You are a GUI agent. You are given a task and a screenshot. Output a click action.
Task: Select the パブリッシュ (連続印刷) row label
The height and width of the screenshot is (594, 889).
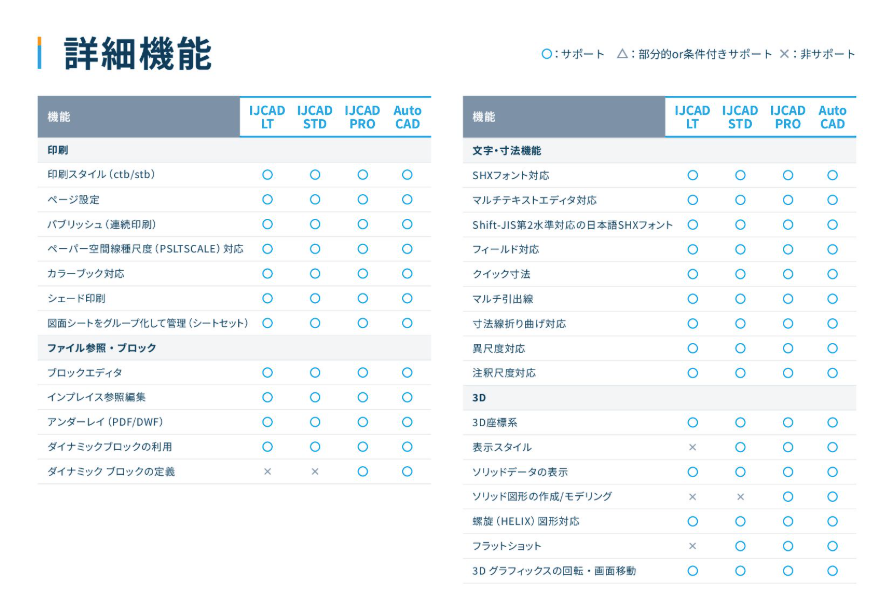point(101,224)
